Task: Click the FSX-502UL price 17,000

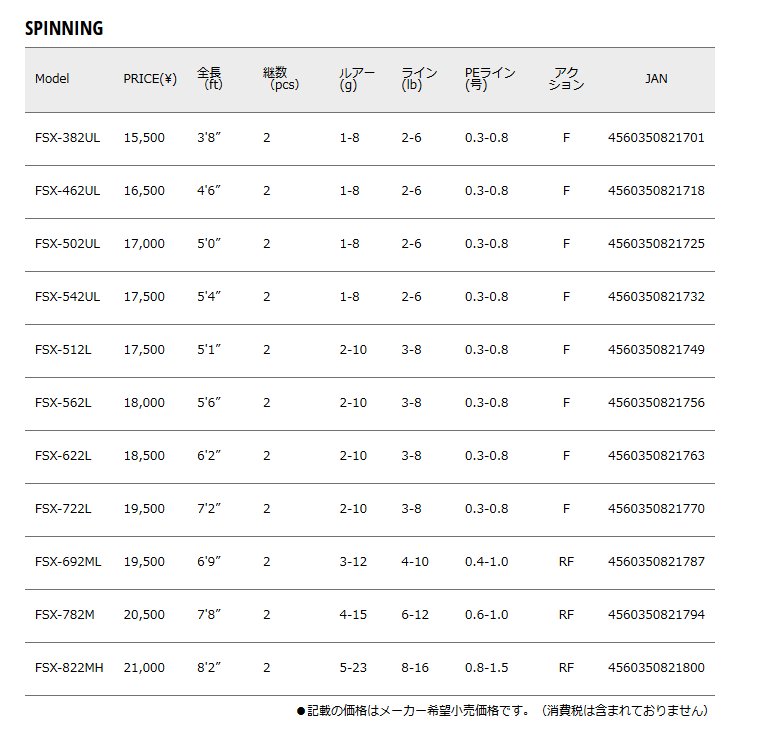Action: [144, 244]
